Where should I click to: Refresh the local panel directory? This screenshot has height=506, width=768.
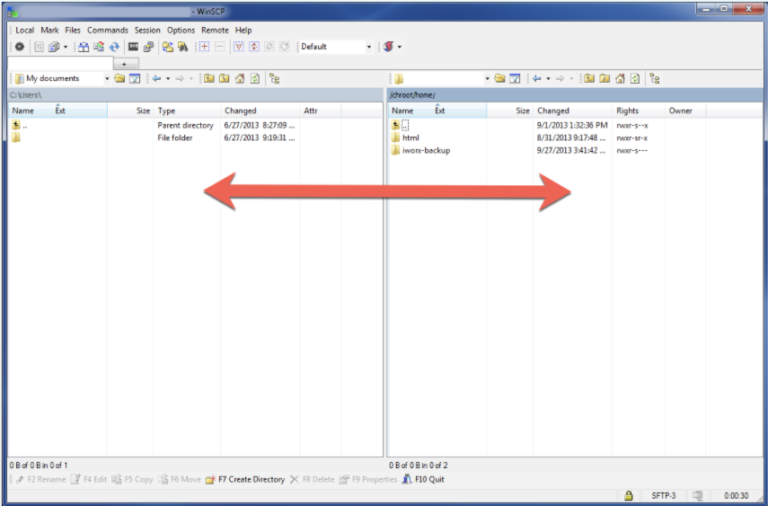point(254,78)
